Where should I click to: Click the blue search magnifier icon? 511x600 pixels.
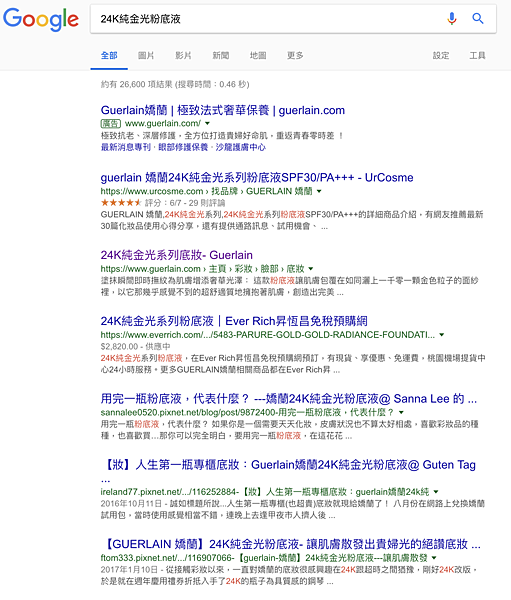[478, 18]
